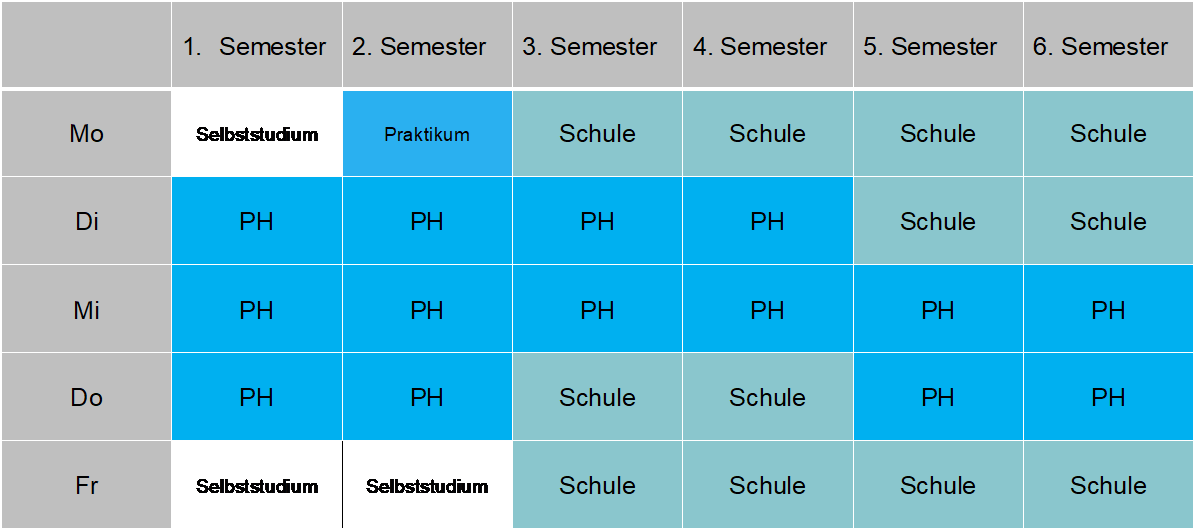The width and height of the screenshot is (1197, 530).
Task: Click the Mo row label
Action: (x=87, y=134)
